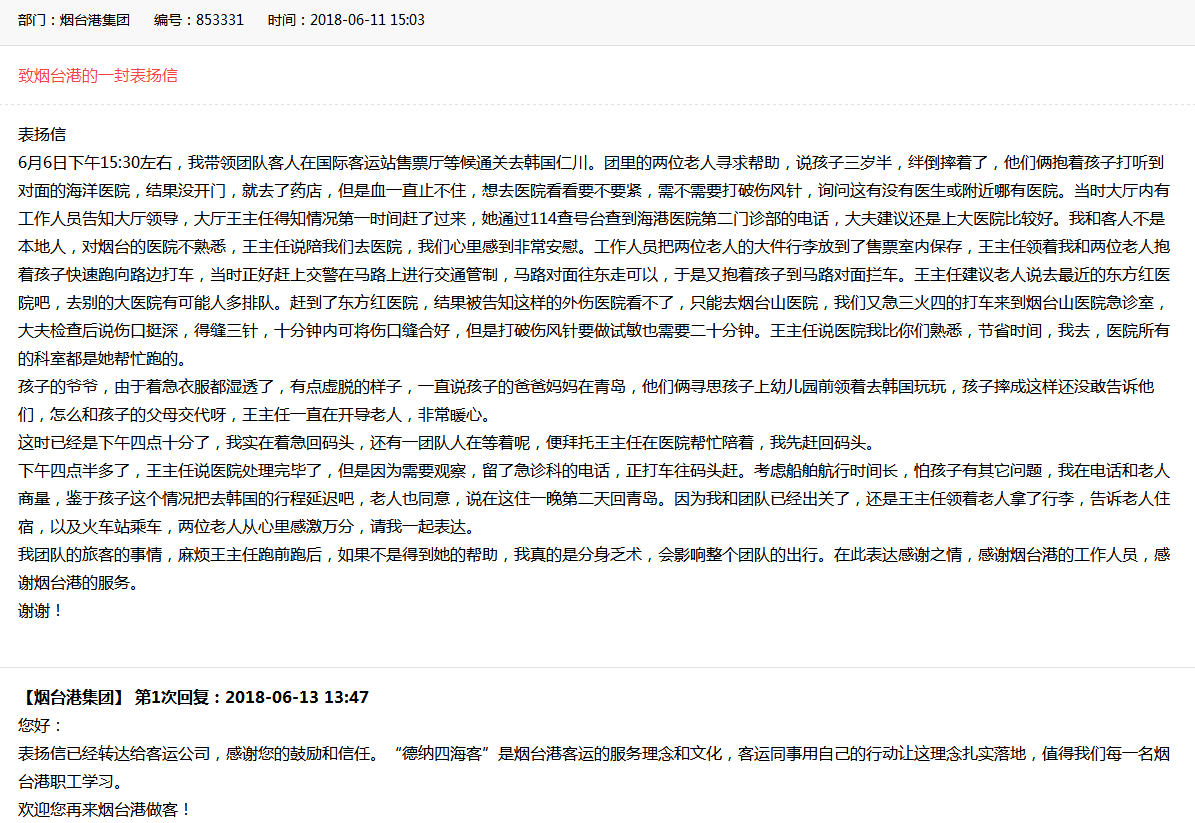The width and height of the screenshot is (1195, 823).
Task: Click the paragraph starting 下午四点半多了
Action: click(594, 499)
